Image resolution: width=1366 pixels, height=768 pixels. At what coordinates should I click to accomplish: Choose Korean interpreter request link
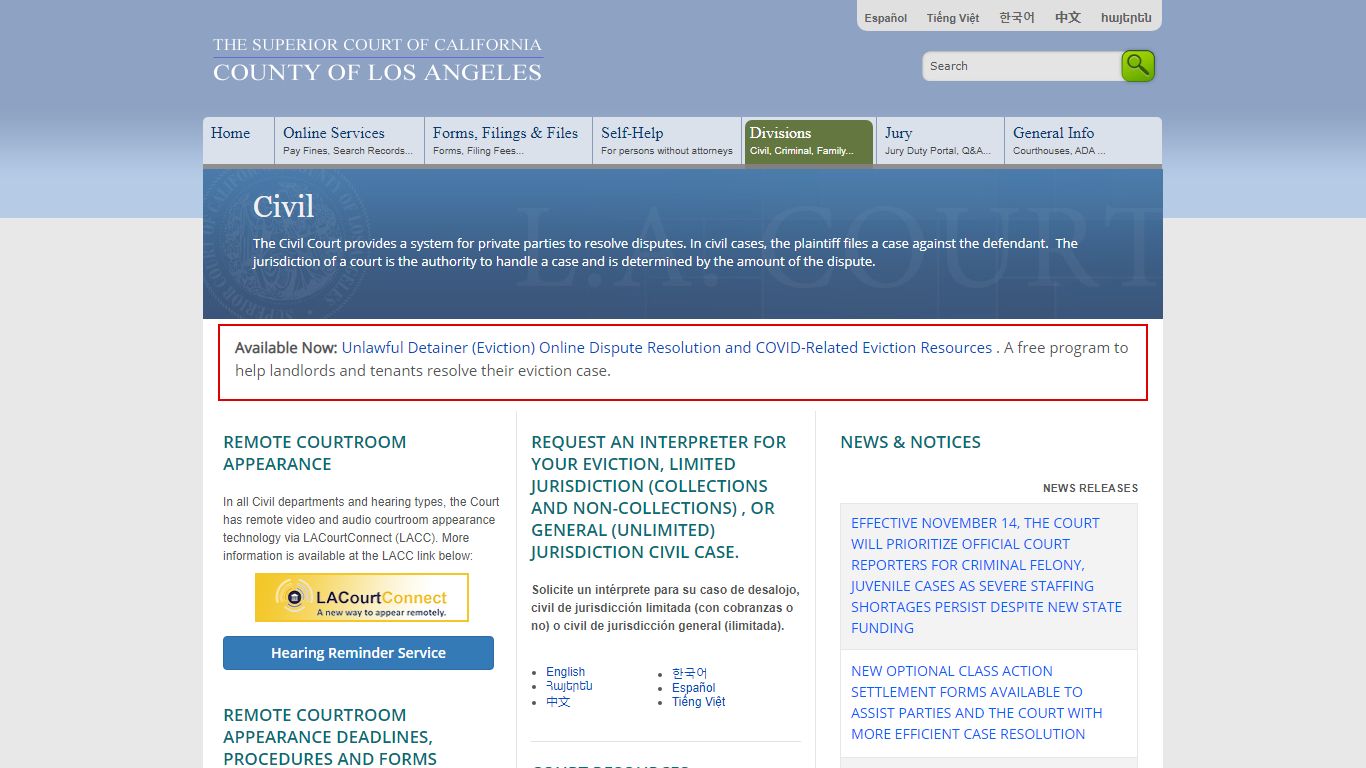[x=690, y=673]
